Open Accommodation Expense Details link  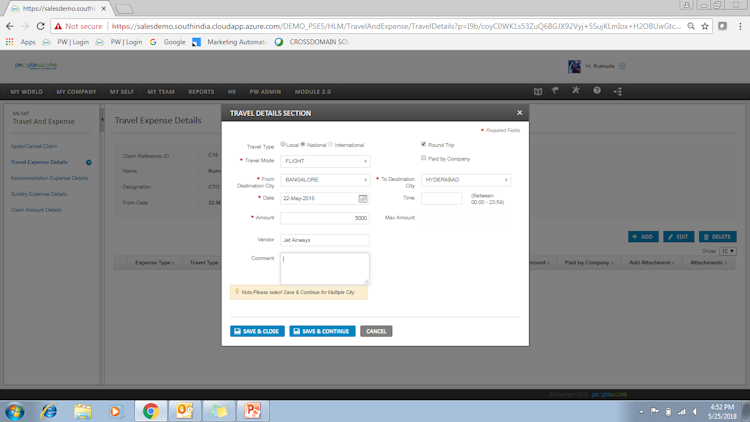49,178
